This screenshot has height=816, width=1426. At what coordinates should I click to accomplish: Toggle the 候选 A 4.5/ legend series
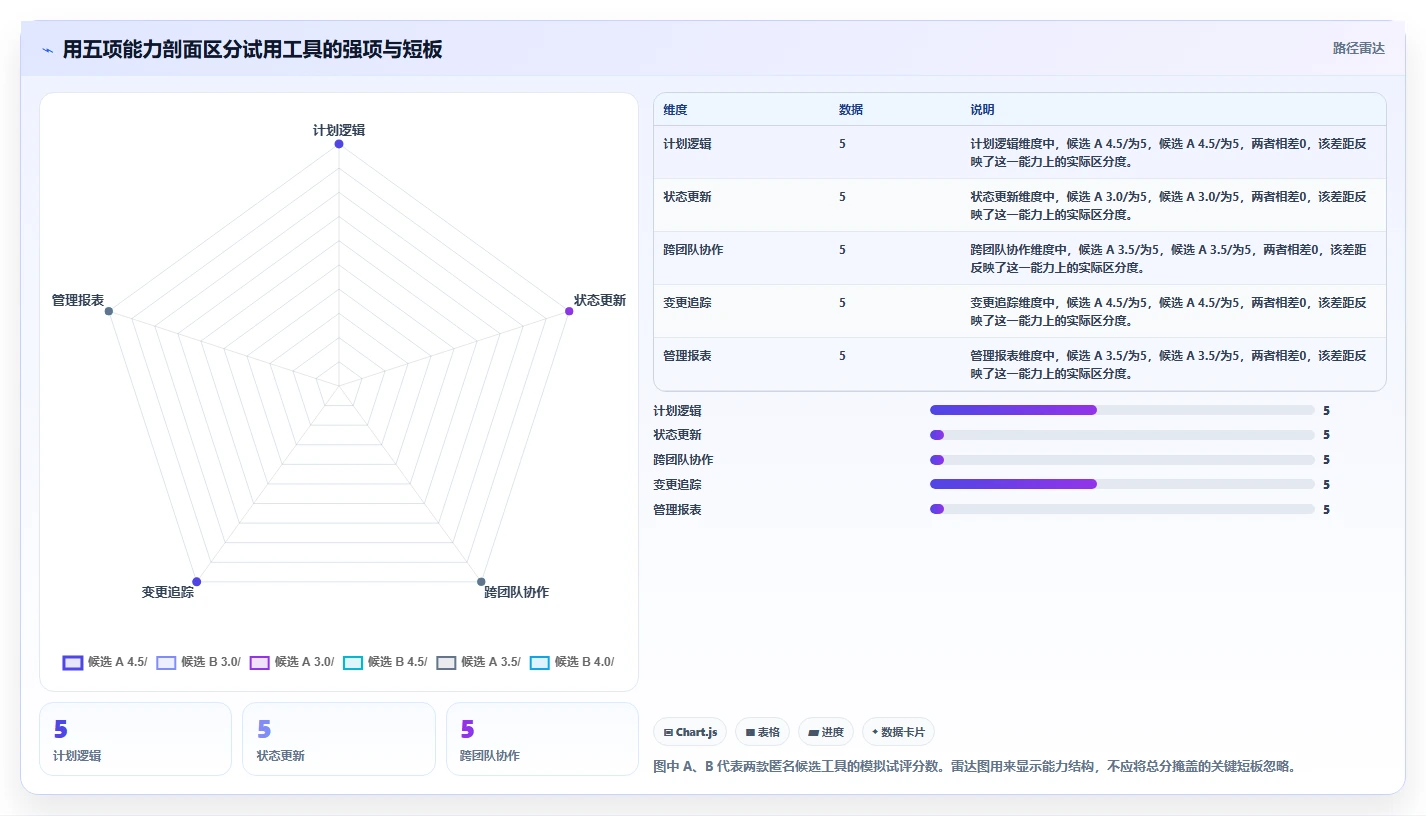[105, 662]
